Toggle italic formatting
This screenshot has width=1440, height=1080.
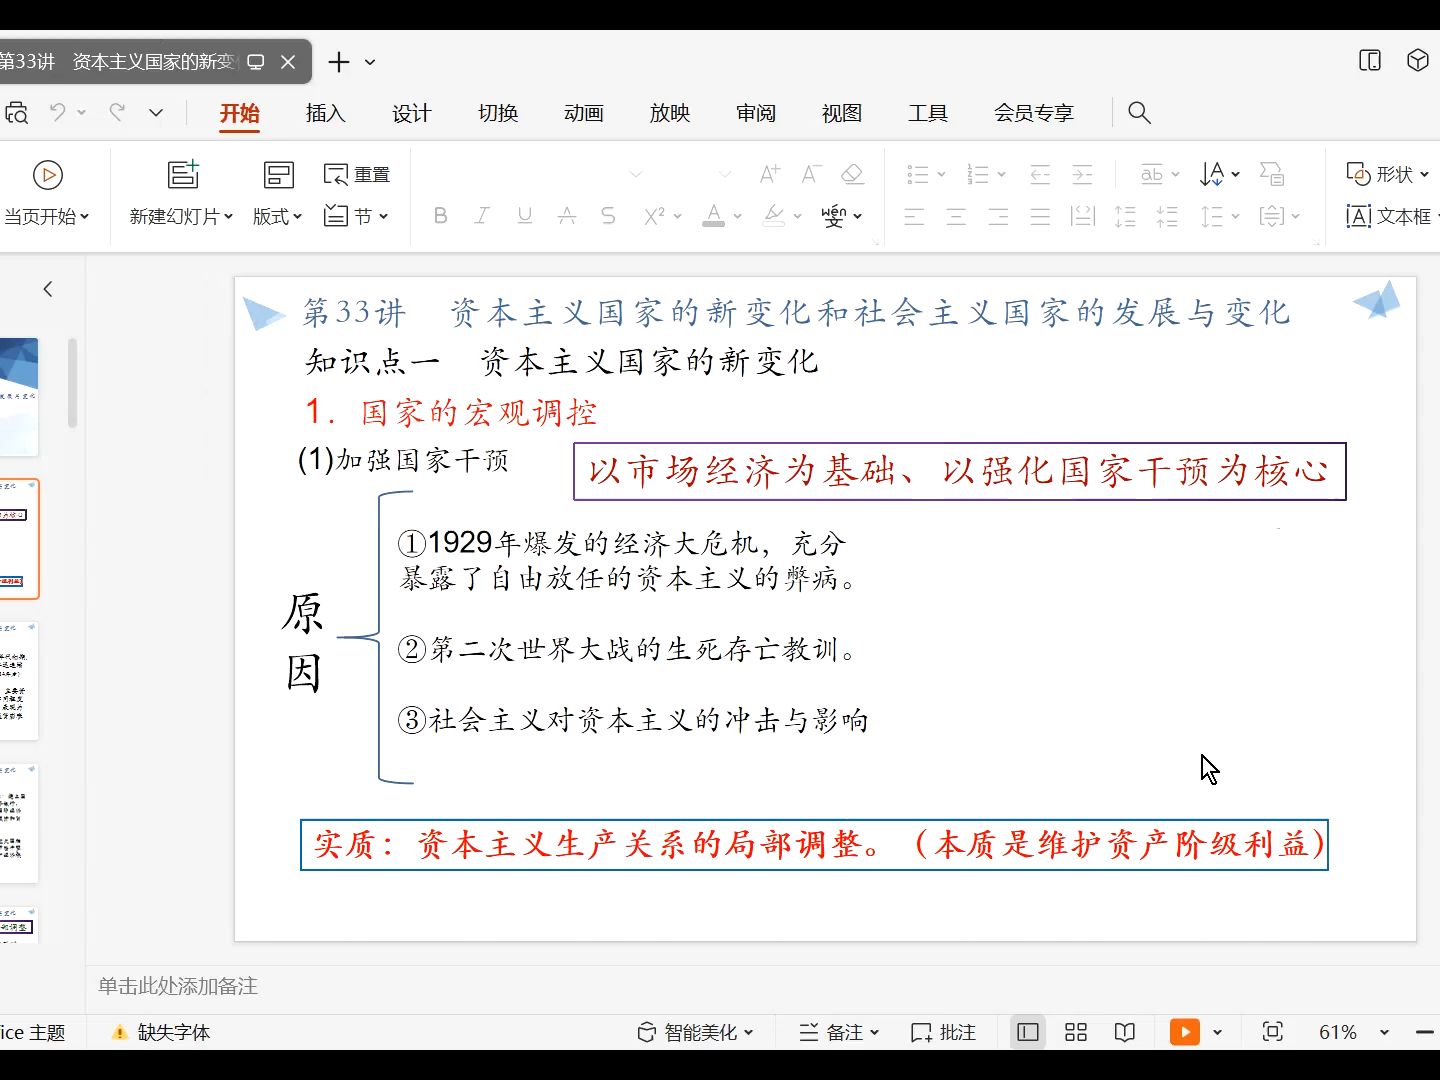(x=482, y=215)
